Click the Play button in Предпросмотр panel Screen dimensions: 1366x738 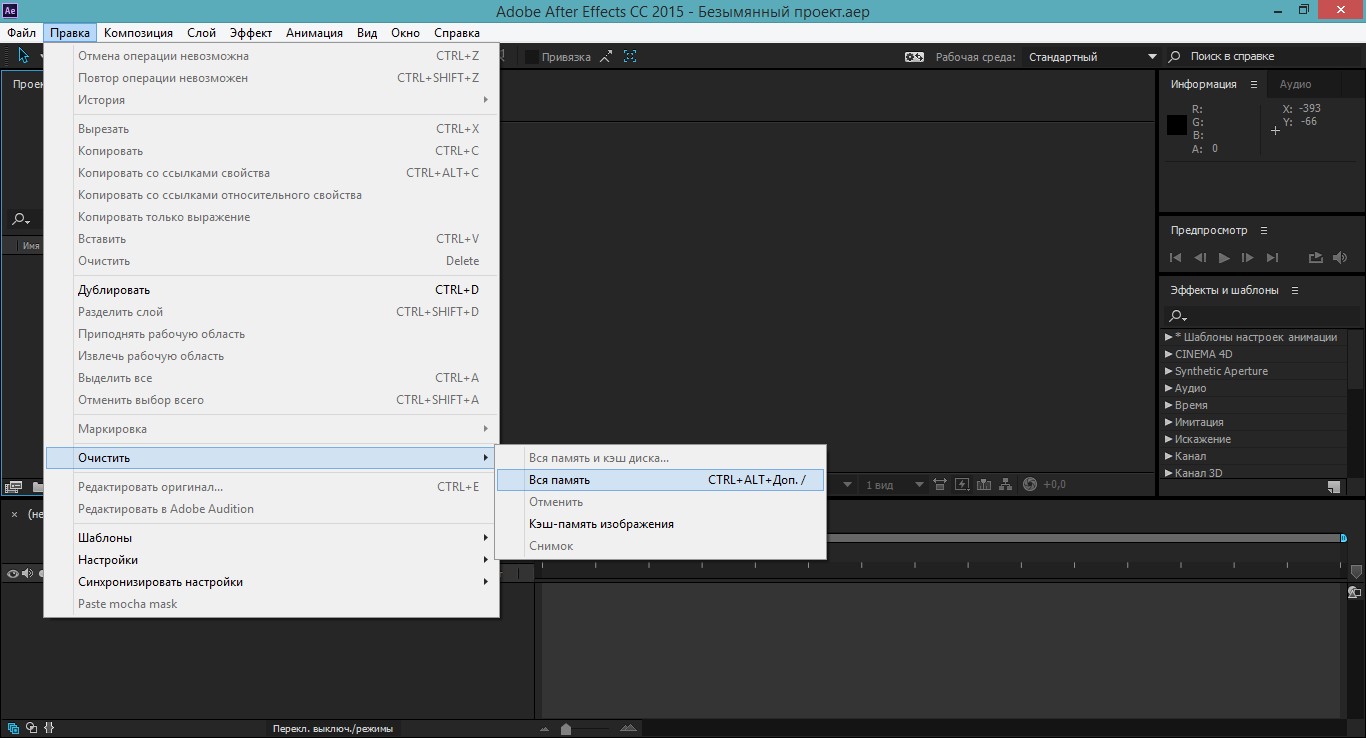coord(1224,258)
